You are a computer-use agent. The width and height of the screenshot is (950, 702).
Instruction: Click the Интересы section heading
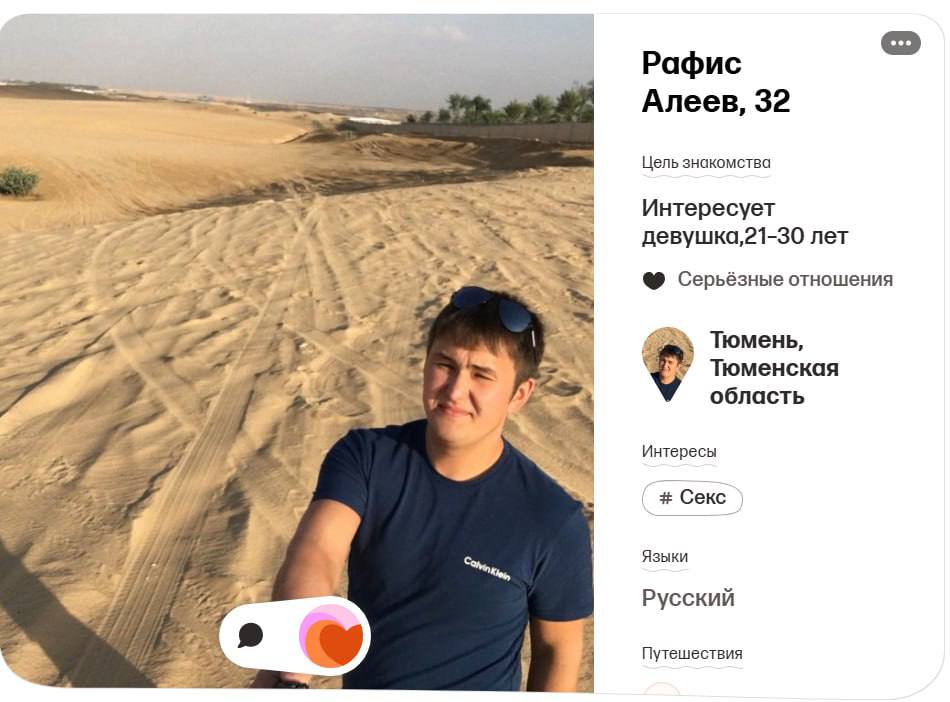679,451
